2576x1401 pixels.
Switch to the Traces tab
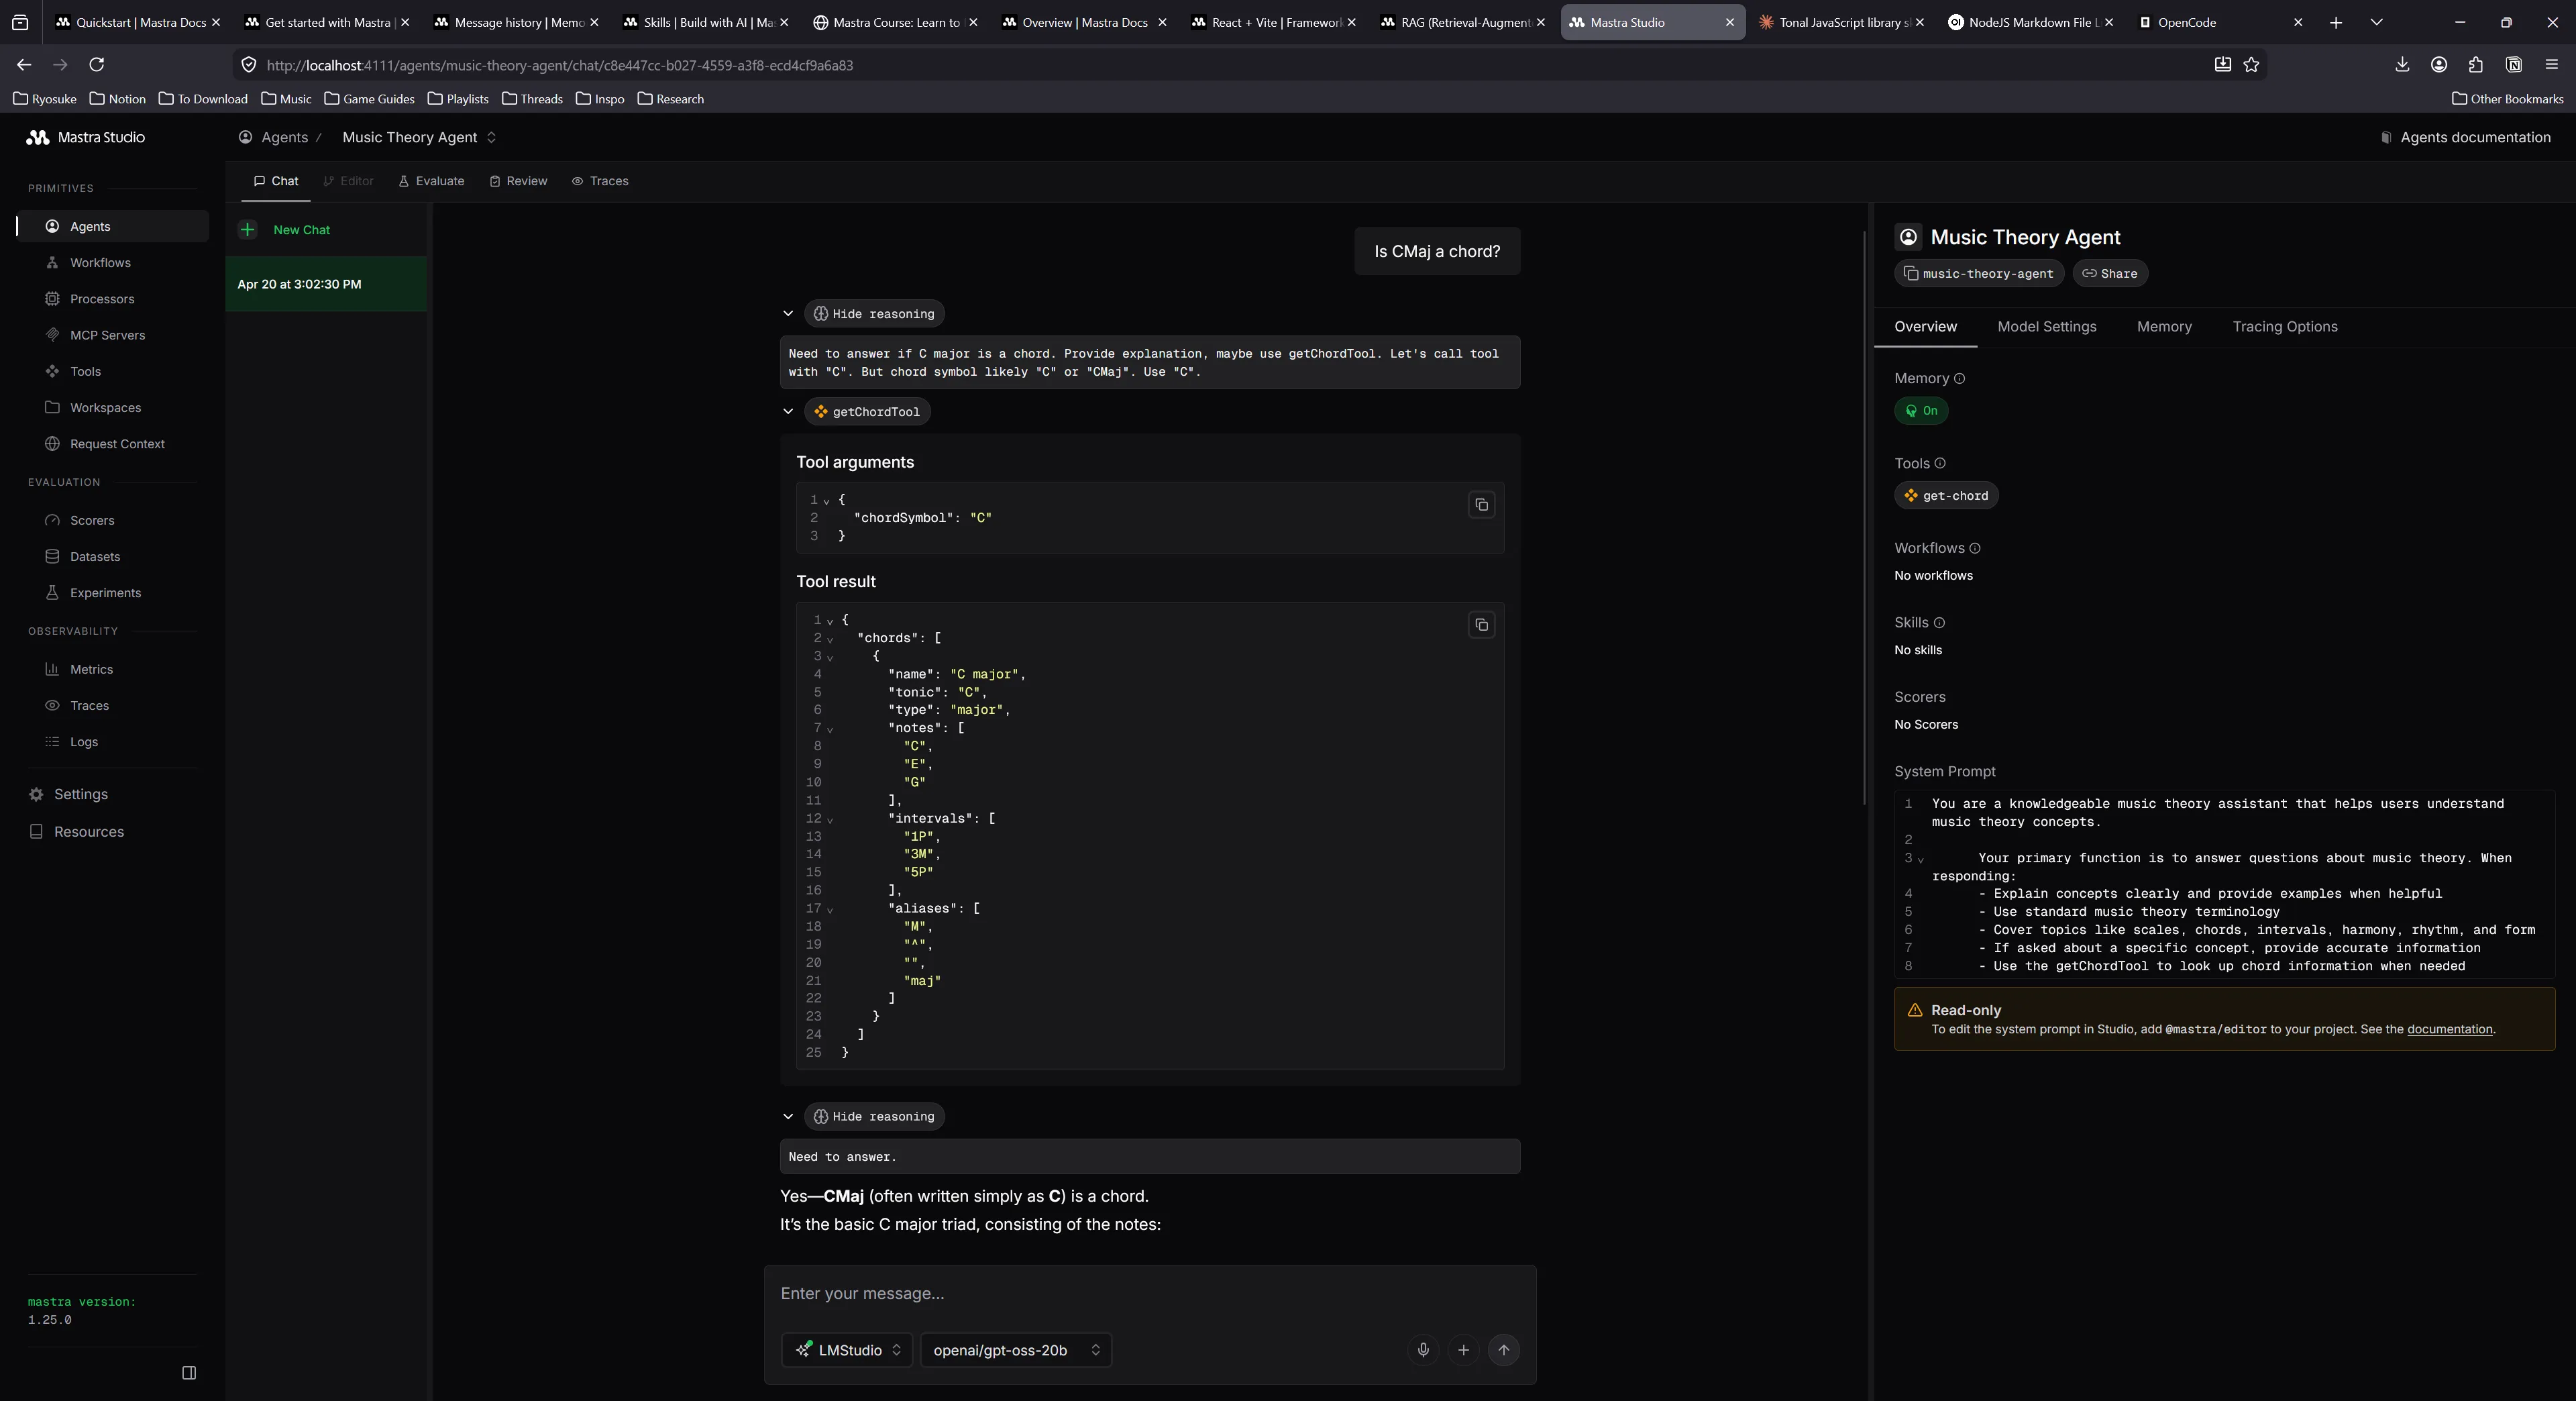(x=600, y=181)
